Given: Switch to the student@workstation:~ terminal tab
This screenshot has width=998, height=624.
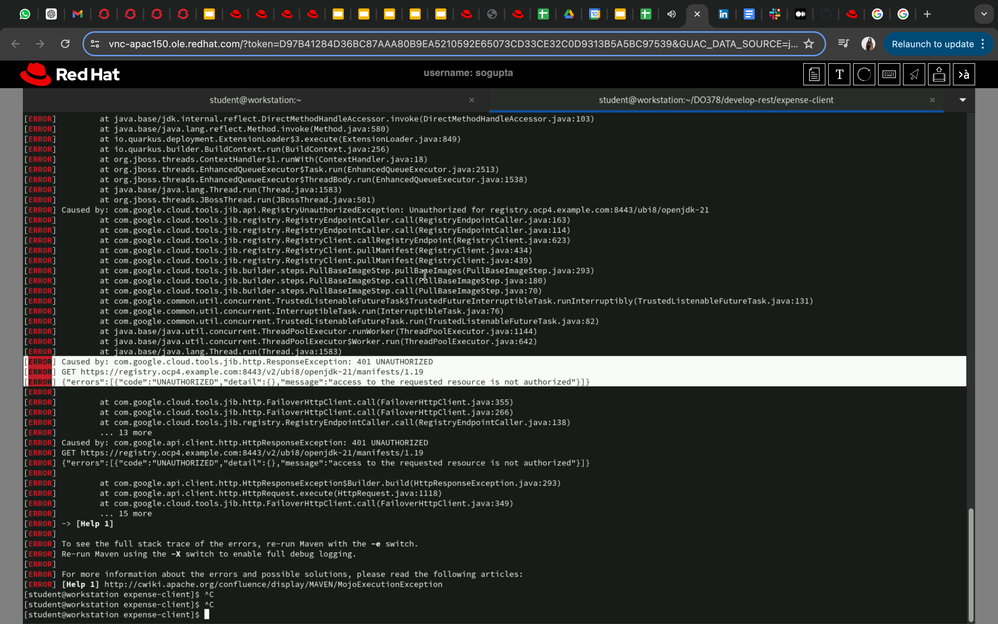Looking at the screenshot, I should tap(255, 100).
